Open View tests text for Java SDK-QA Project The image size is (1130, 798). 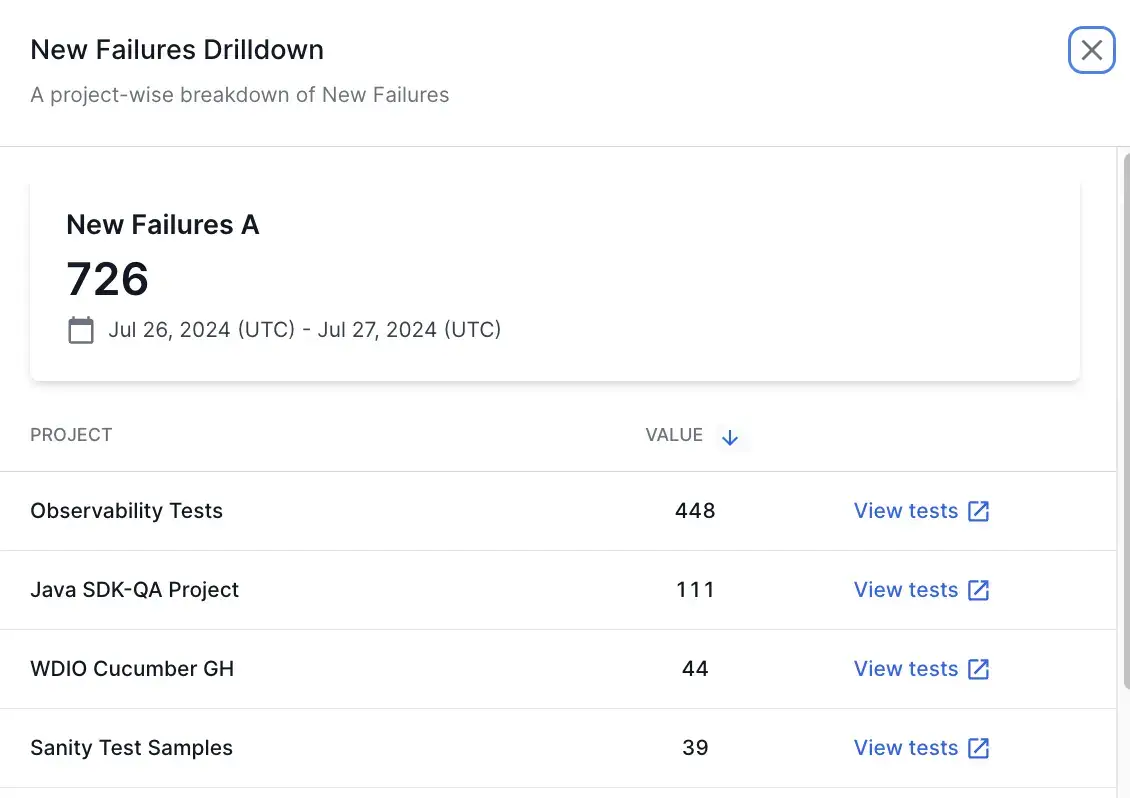point(905,590)
